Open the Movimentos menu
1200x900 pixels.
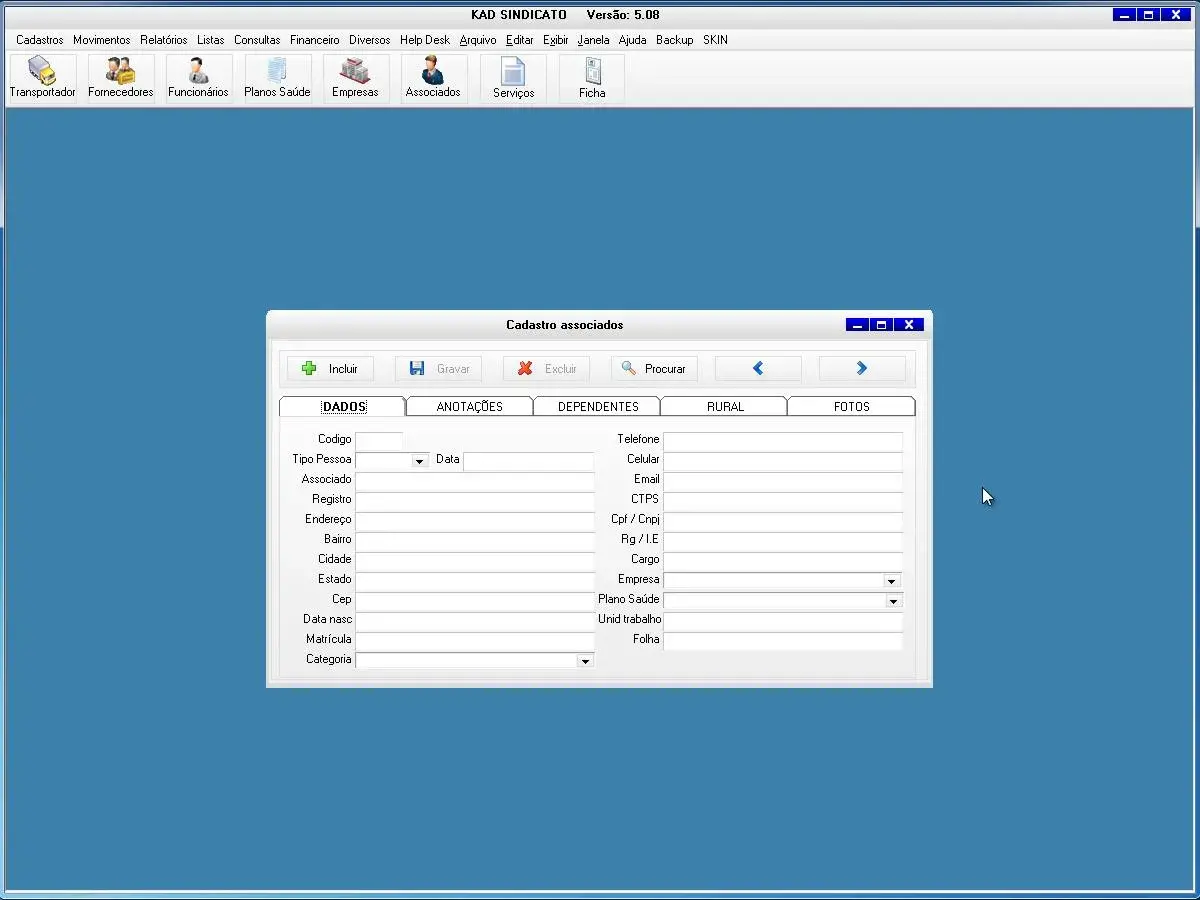[102, 40]
